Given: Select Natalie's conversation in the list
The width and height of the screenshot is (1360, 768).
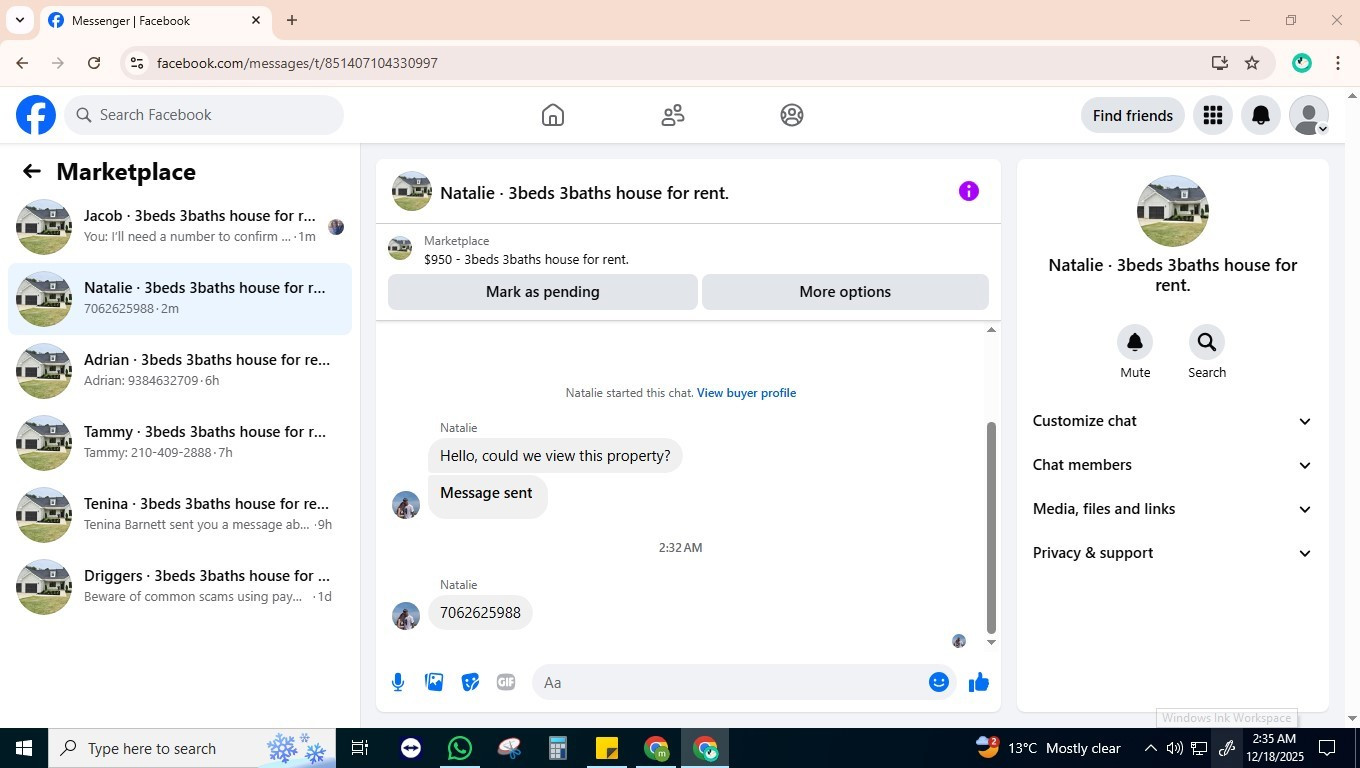Looking at the screenshot, I should pos(180,299).
